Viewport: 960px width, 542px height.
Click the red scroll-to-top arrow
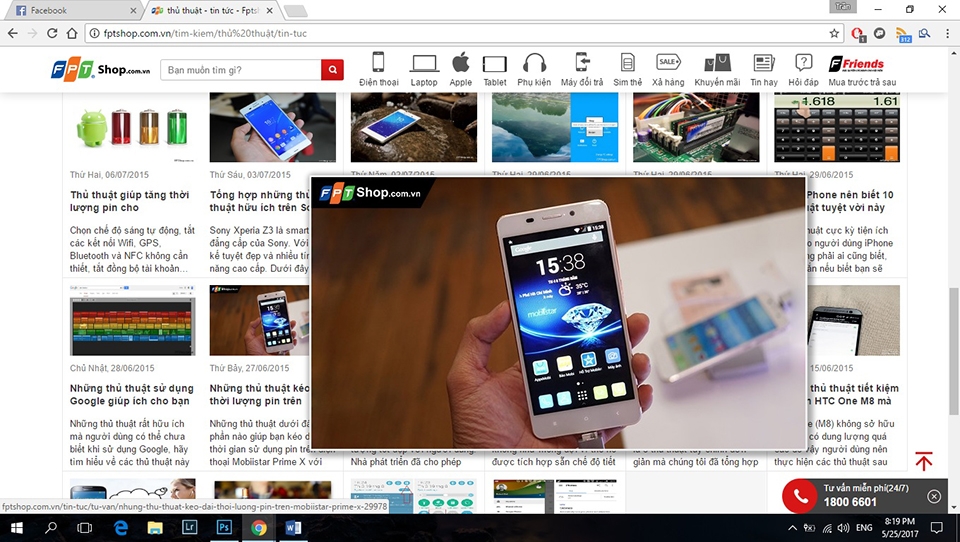click(x=924, y=461)
